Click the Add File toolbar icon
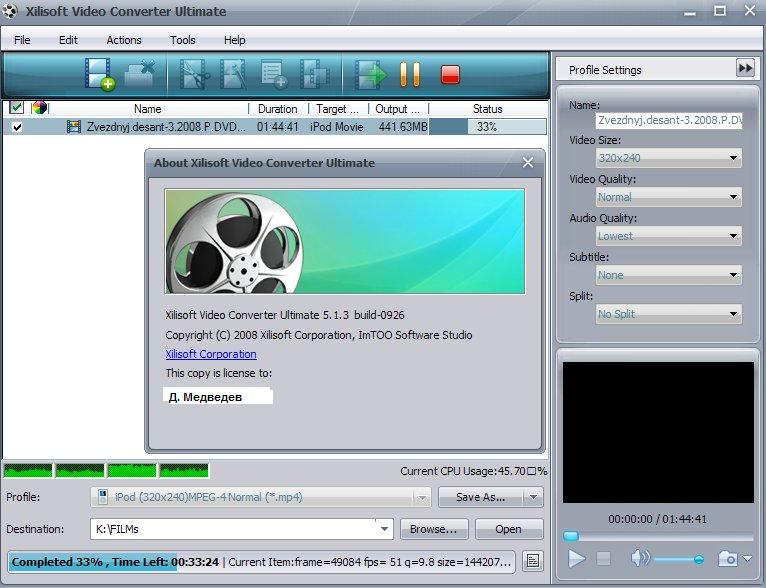Screen dimensions: 766x588 point(100,74)
